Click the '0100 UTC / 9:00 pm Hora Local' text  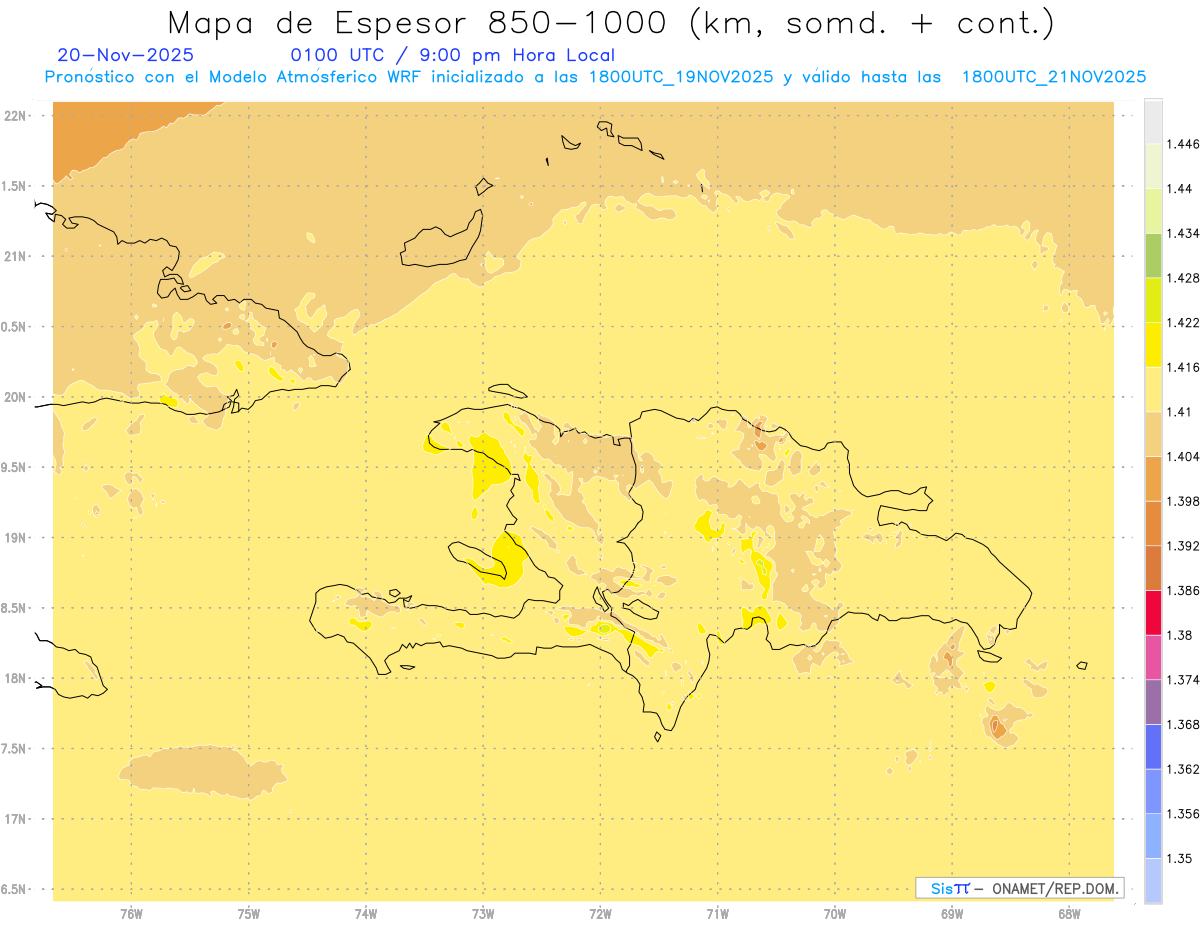pos(452,55)
